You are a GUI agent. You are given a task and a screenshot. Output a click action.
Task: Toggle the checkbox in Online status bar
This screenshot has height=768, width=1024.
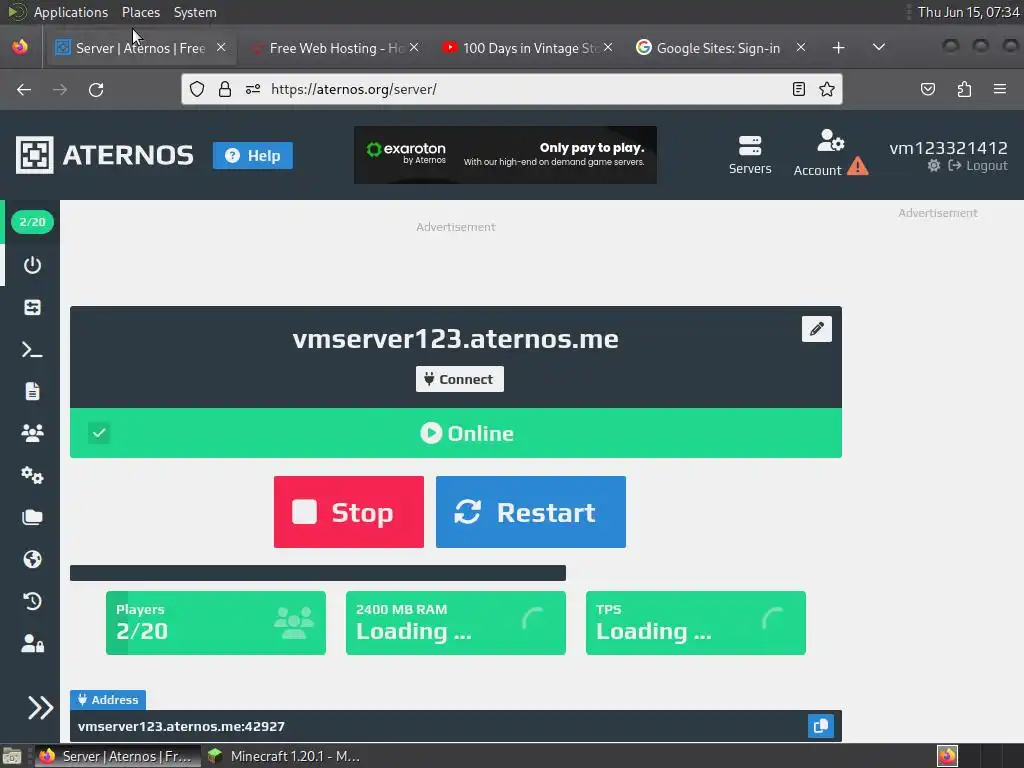click(99, 433)
